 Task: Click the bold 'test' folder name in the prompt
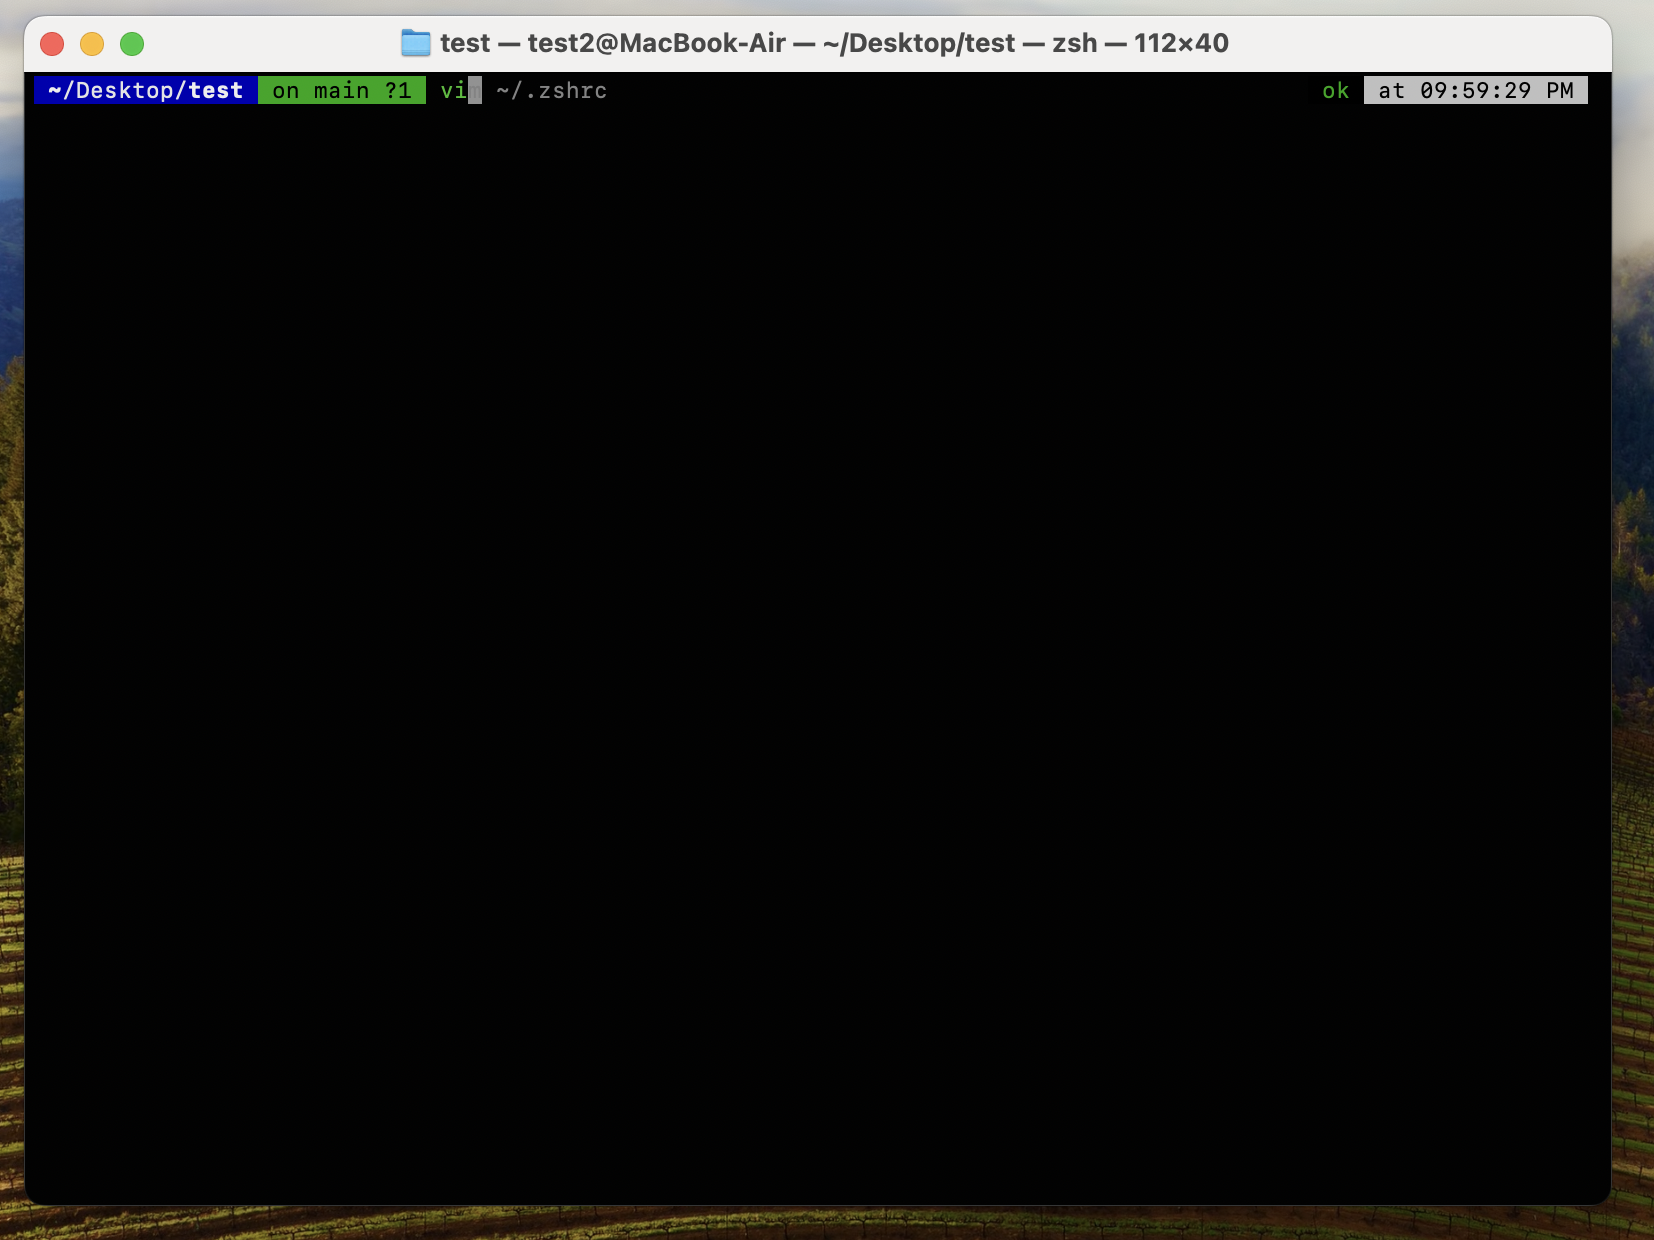(215, 90)
